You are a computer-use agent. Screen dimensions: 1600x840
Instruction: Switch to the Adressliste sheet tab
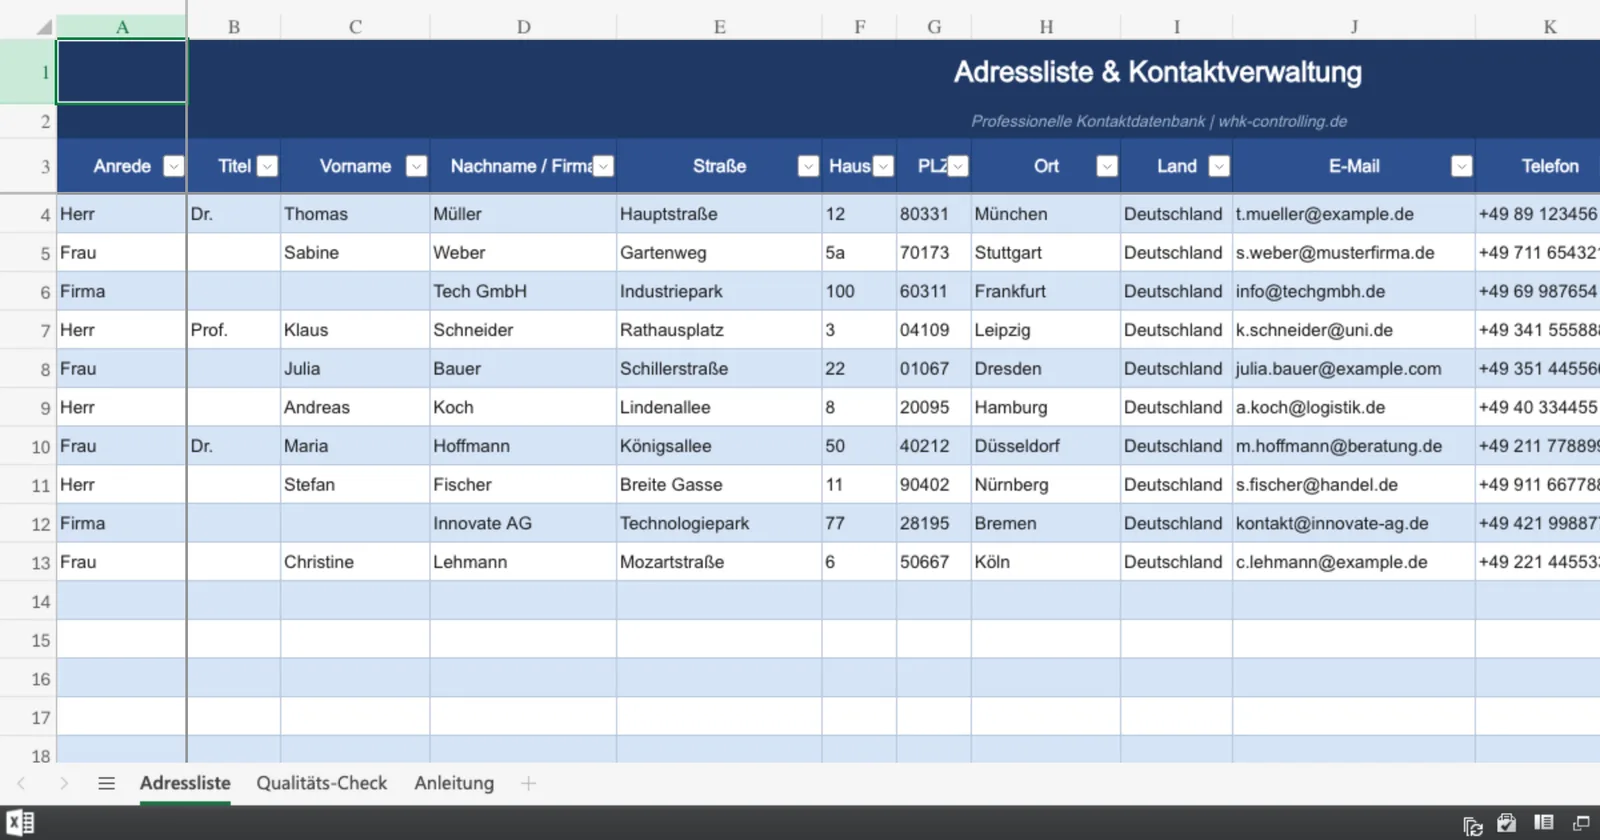click(185, 783)
